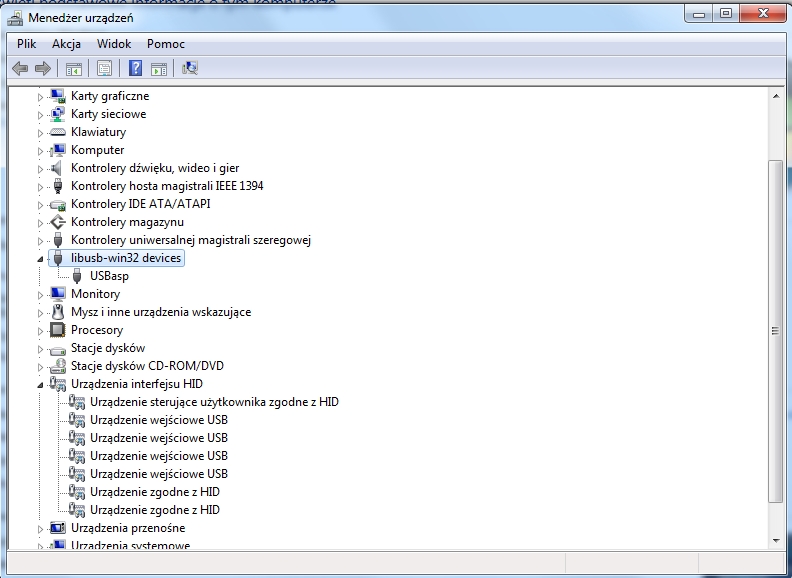Click the Monitory monitor icon

pyautogui.click(x=58, y=294)
